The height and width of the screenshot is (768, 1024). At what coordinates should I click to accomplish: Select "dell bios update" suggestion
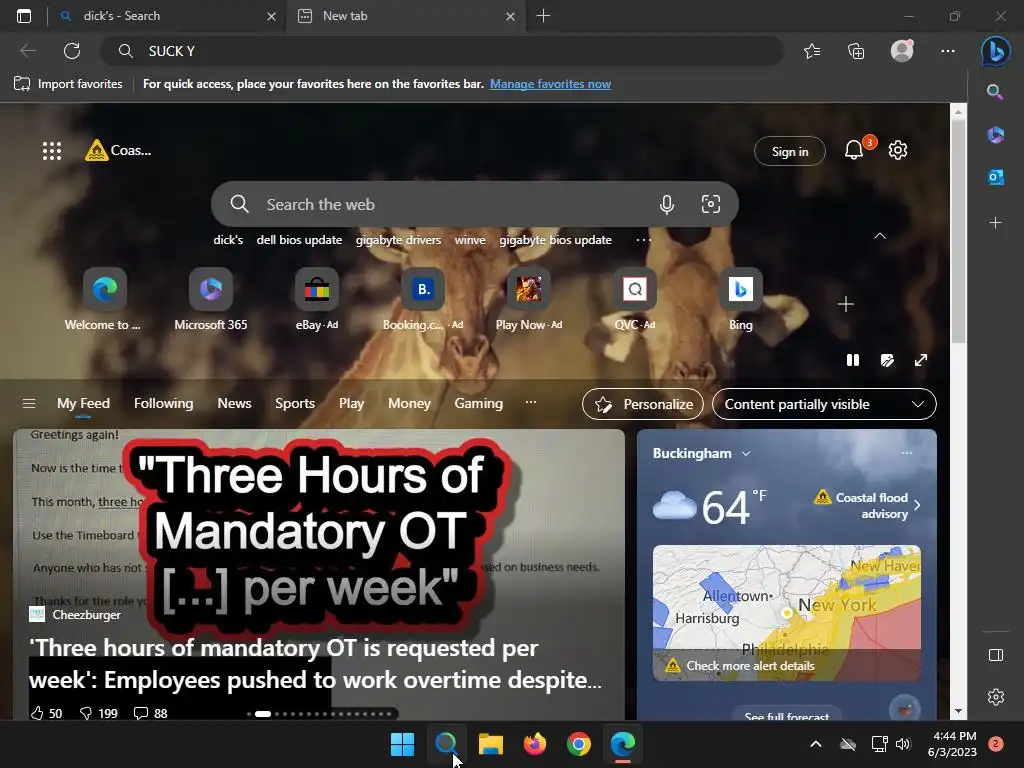pos(299,240)
